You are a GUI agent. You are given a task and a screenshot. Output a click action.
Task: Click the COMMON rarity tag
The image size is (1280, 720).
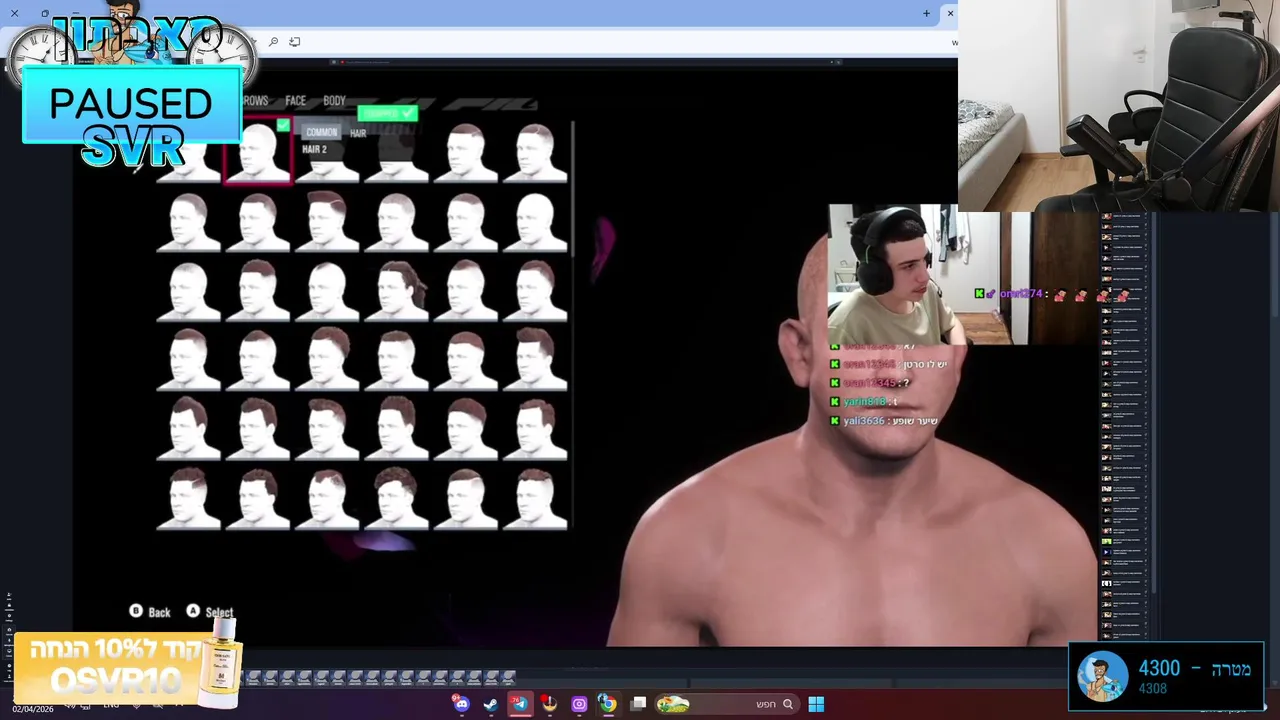(x=321, y=132)
